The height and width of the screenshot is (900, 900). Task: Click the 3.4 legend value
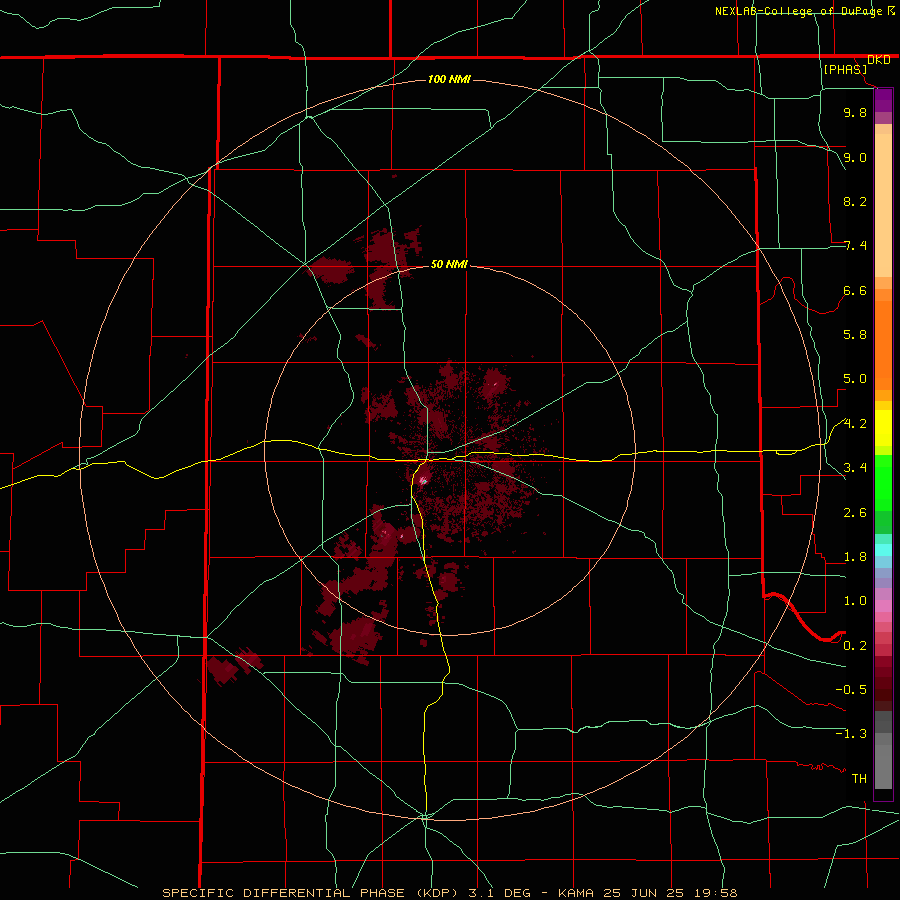coord(855,468)
